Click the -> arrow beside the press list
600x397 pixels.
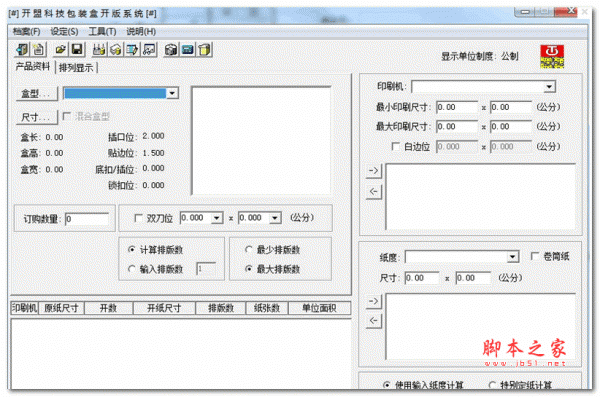(373, 170)
